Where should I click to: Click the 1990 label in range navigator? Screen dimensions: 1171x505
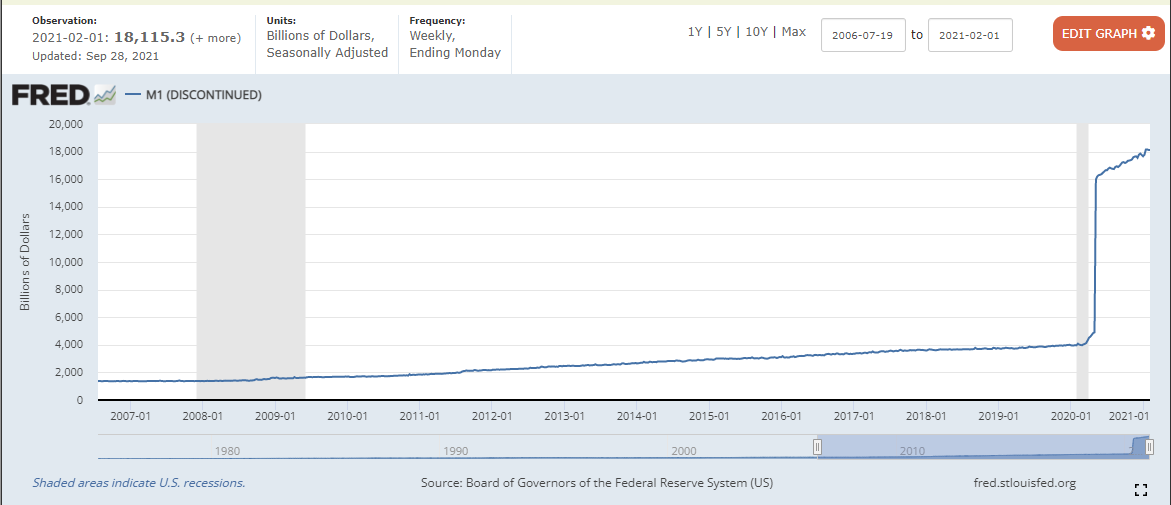(456, 450)
